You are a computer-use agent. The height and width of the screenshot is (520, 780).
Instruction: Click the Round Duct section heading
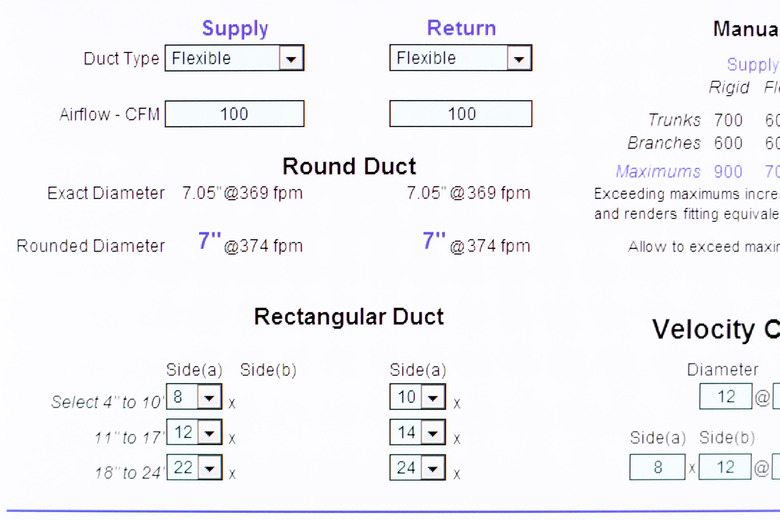349,166
